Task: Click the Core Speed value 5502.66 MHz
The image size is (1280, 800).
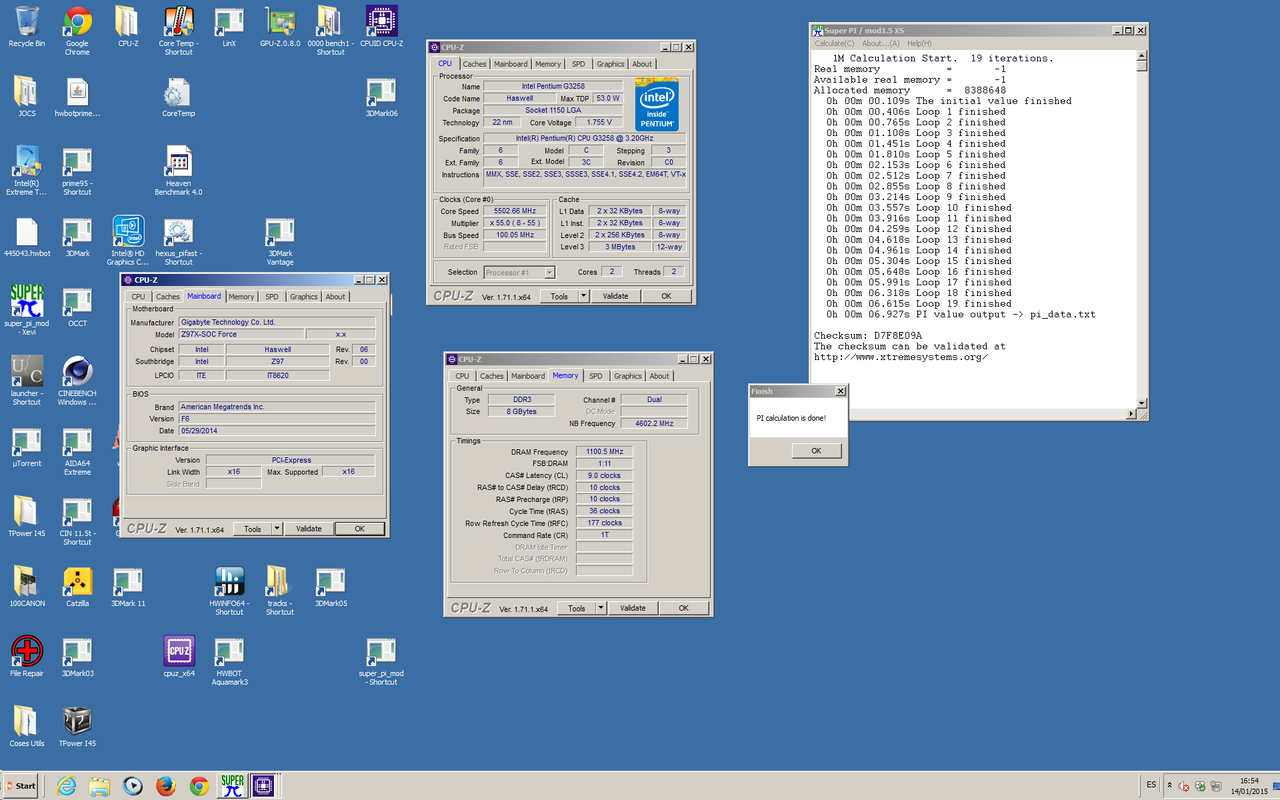Action: pyautogui.click(x=515, y=211)
